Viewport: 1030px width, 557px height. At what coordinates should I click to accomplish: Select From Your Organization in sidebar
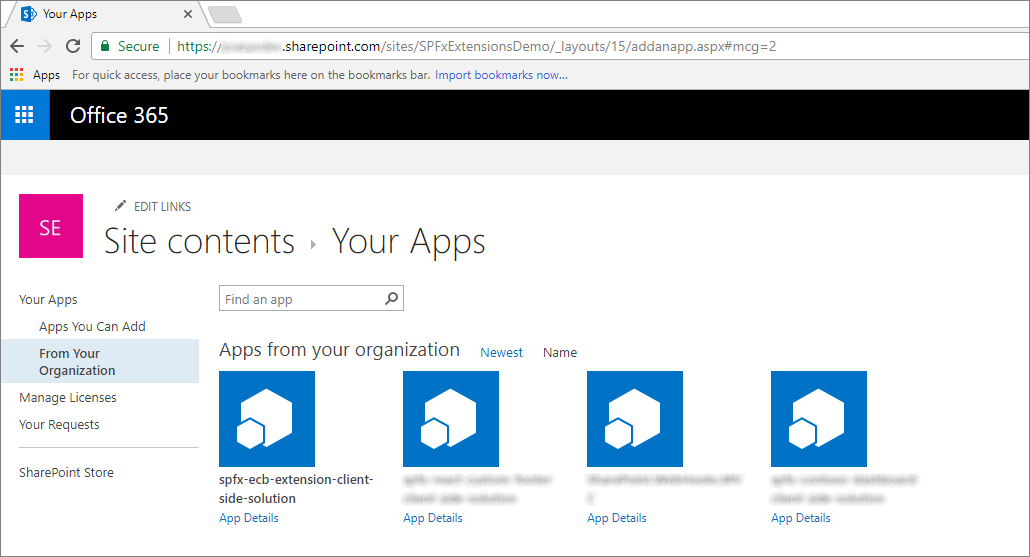point(77,362)
